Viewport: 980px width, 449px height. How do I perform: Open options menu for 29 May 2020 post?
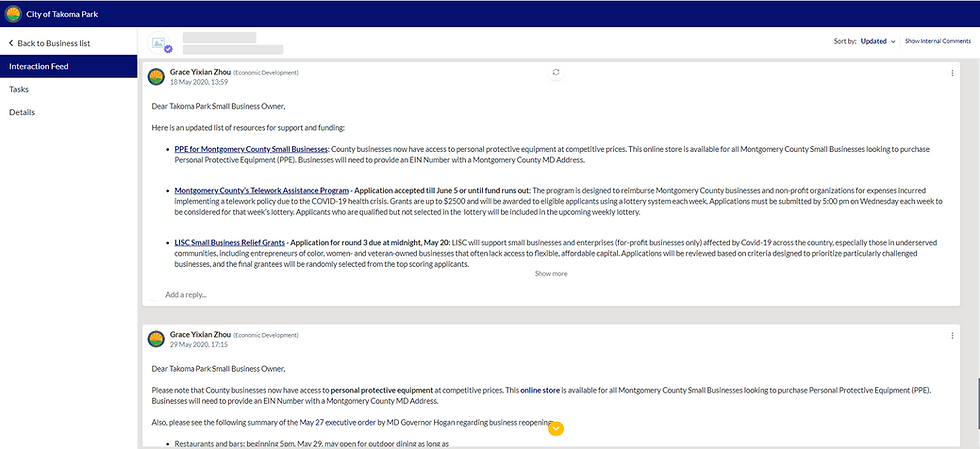coord(952,336)
